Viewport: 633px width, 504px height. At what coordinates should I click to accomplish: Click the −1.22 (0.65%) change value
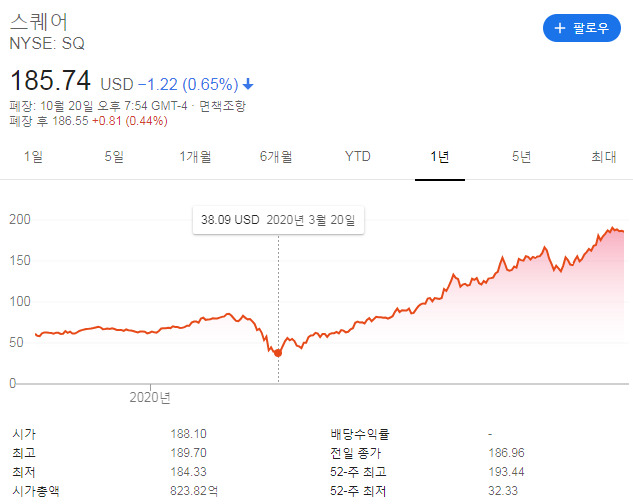coord(188,84)
